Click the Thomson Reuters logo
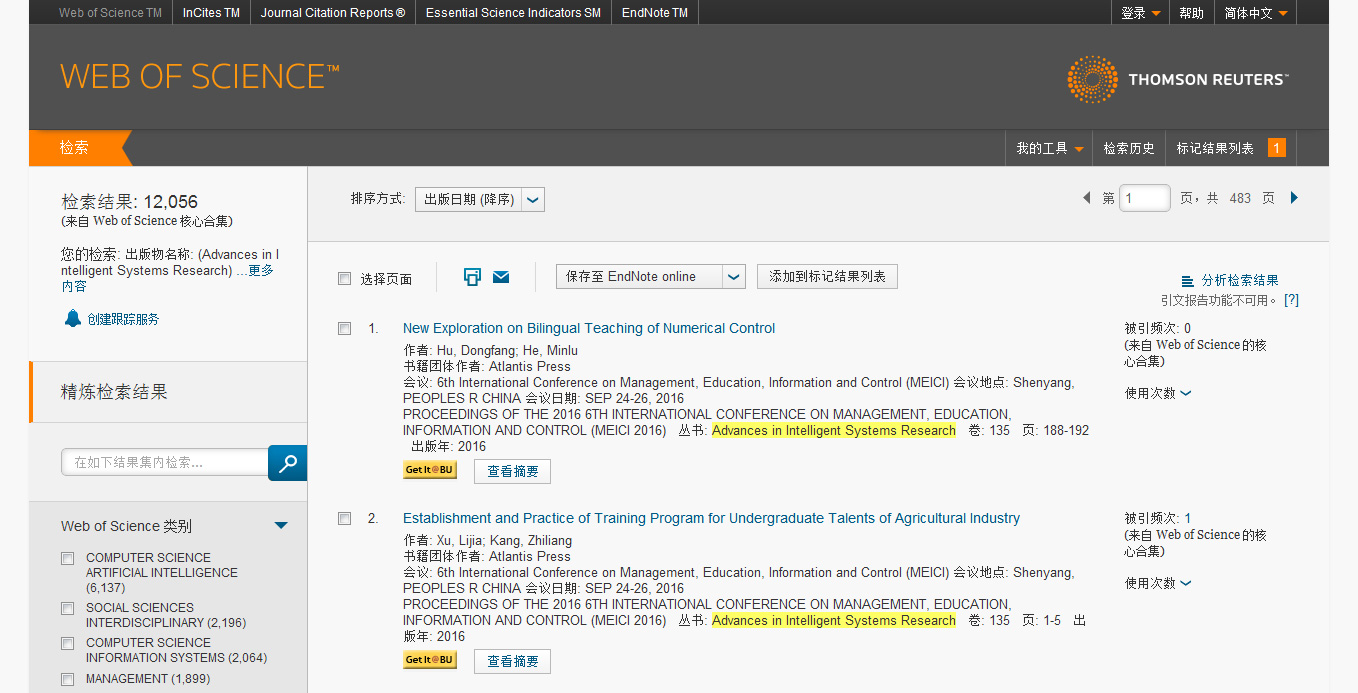The height and width of the screenshot is (693, 1358). (1178, 79)
